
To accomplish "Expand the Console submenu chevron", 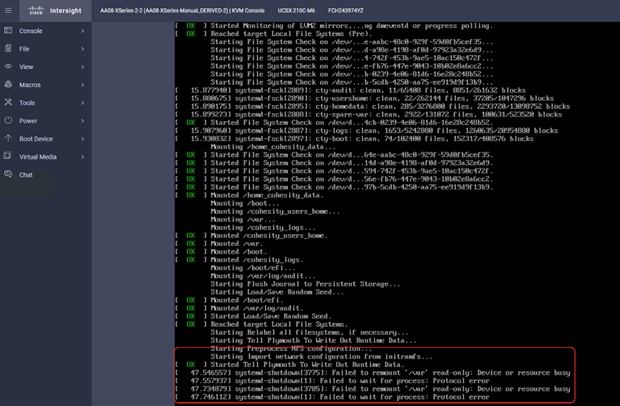I will (x=83, y=31).
